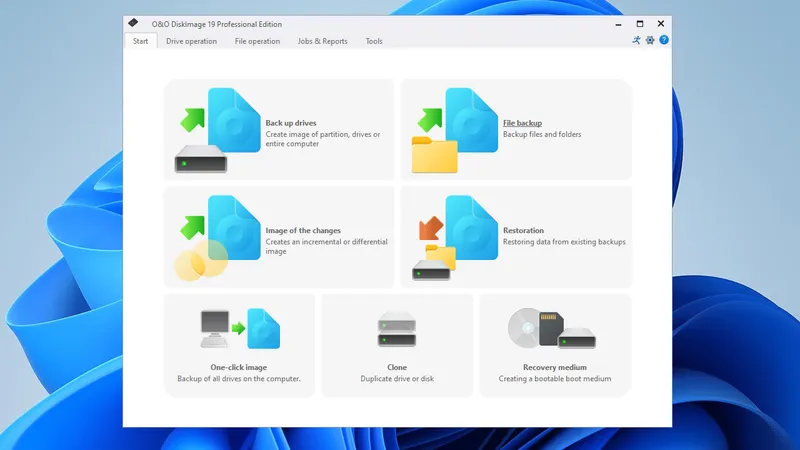Click the File backup folder icon

(x=450, y=130)
